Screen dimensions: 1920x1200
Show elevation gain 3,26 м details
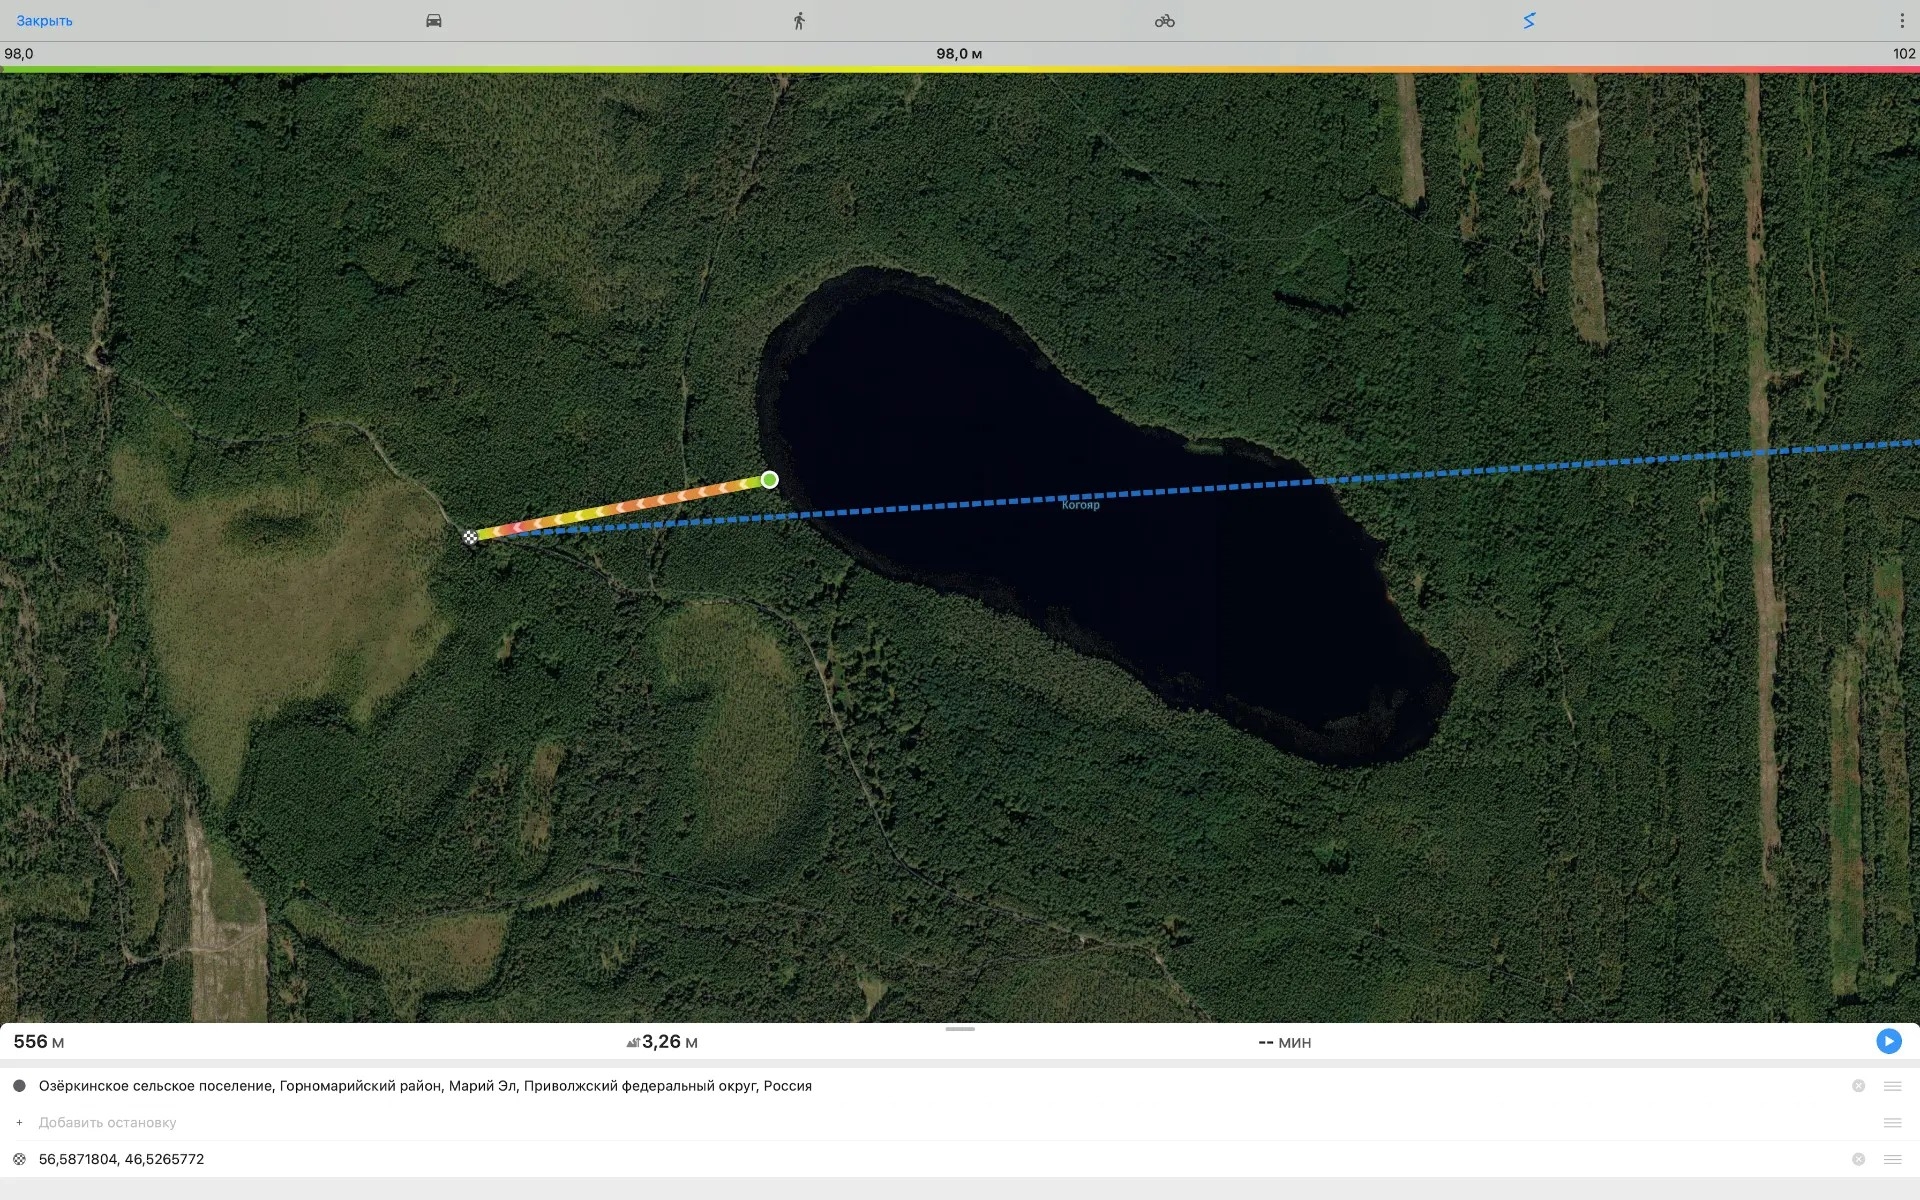[x=662, y=1042]
